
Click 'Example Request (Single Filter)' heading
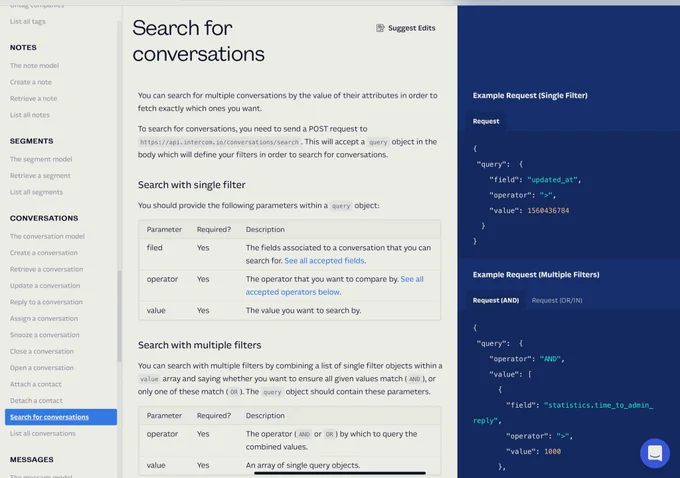530,96
